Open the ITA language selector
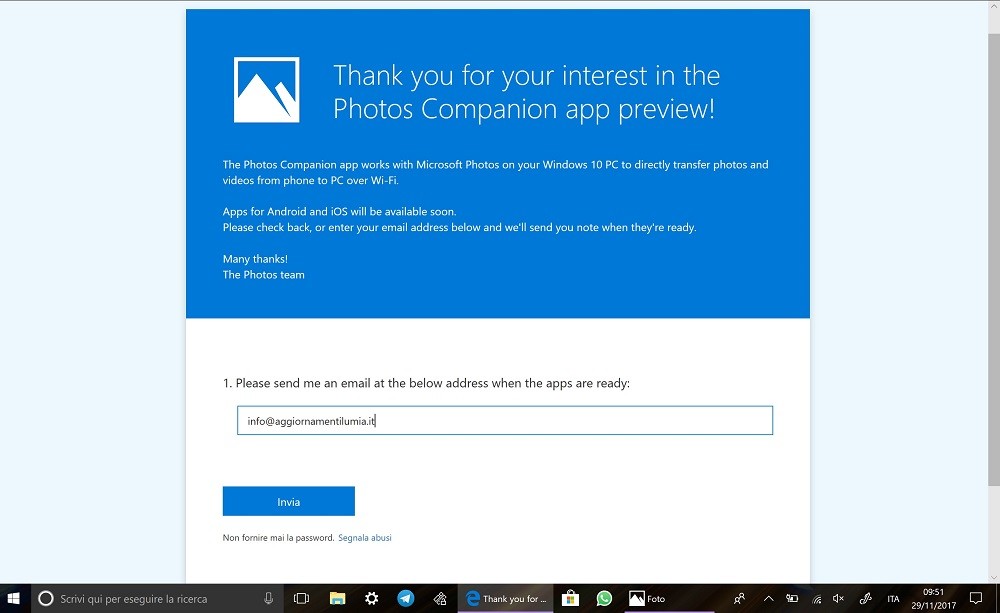 point(893,599)
